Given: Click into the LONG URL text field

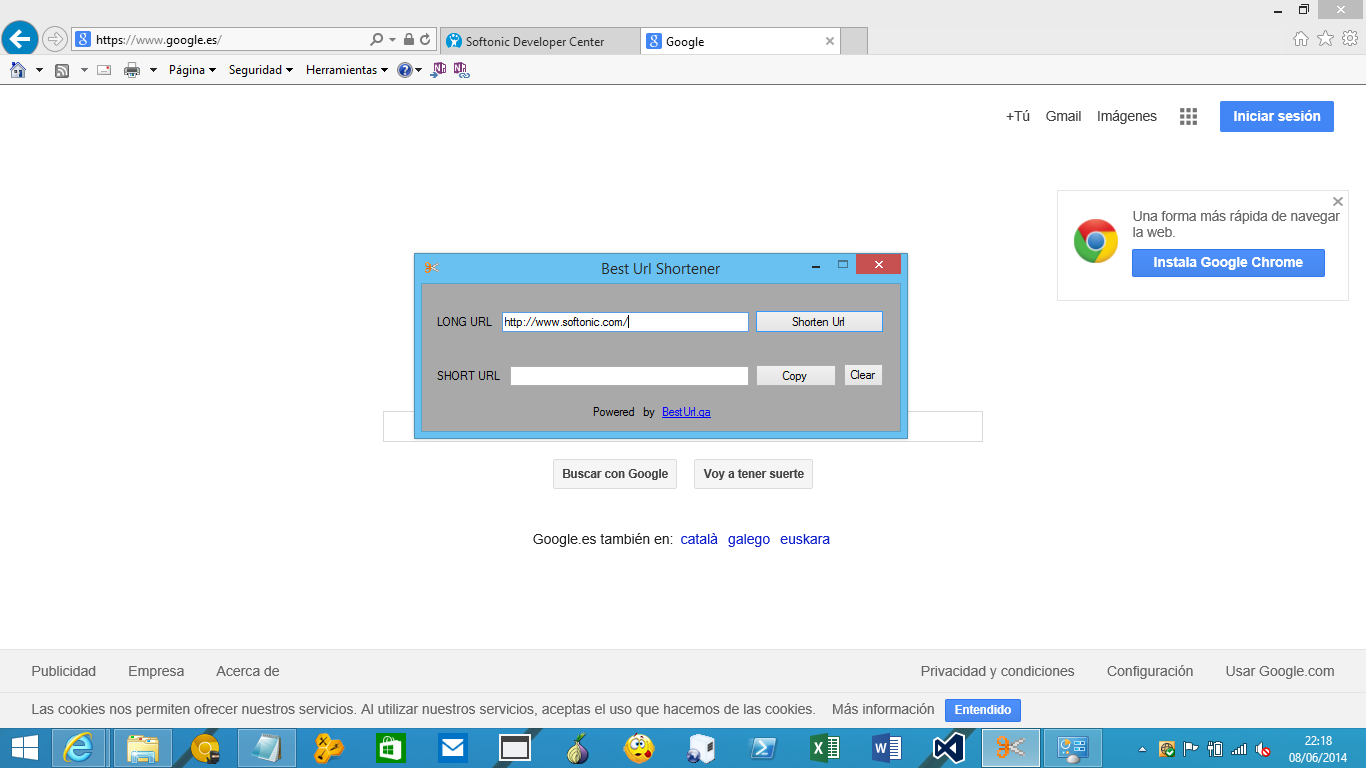Looking at the screenshot, I should pyautogui.click(x=625, y=322).
